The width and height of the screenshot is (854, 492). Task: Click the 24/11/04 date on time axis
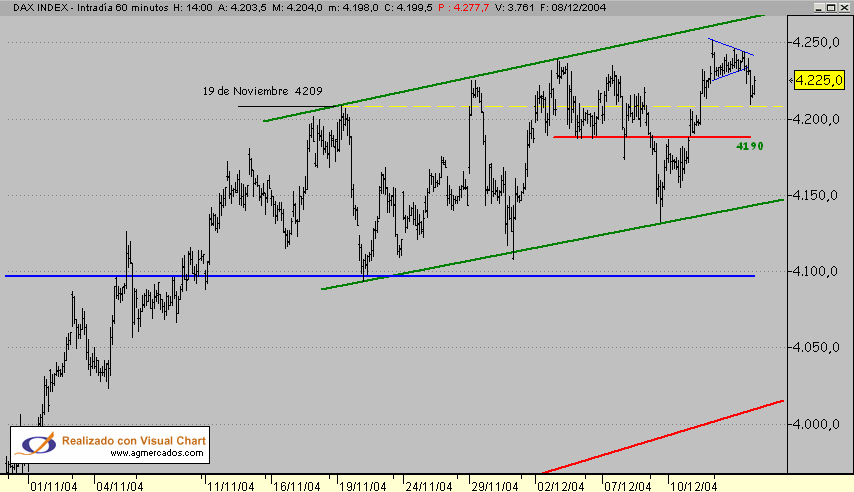point(429,486)
